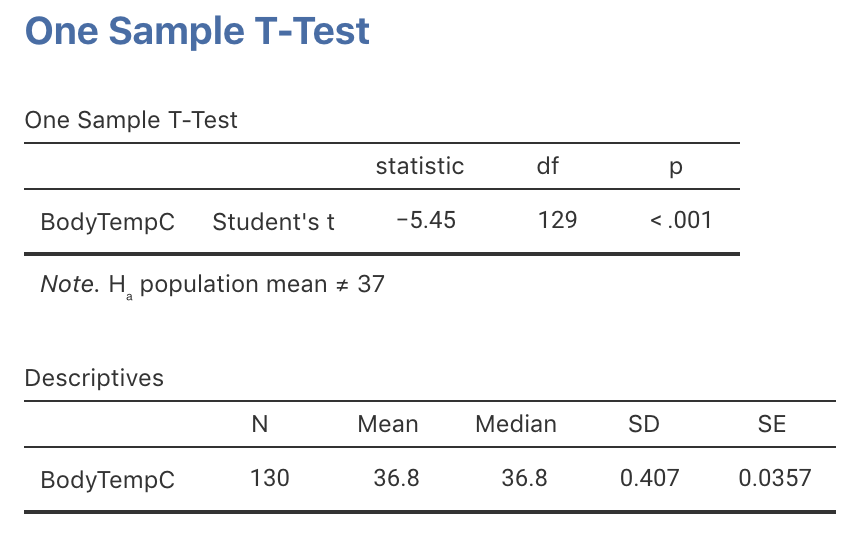Click BodyTempC in the T-Test table row
The image size is (860, 540).
(107, 221)
